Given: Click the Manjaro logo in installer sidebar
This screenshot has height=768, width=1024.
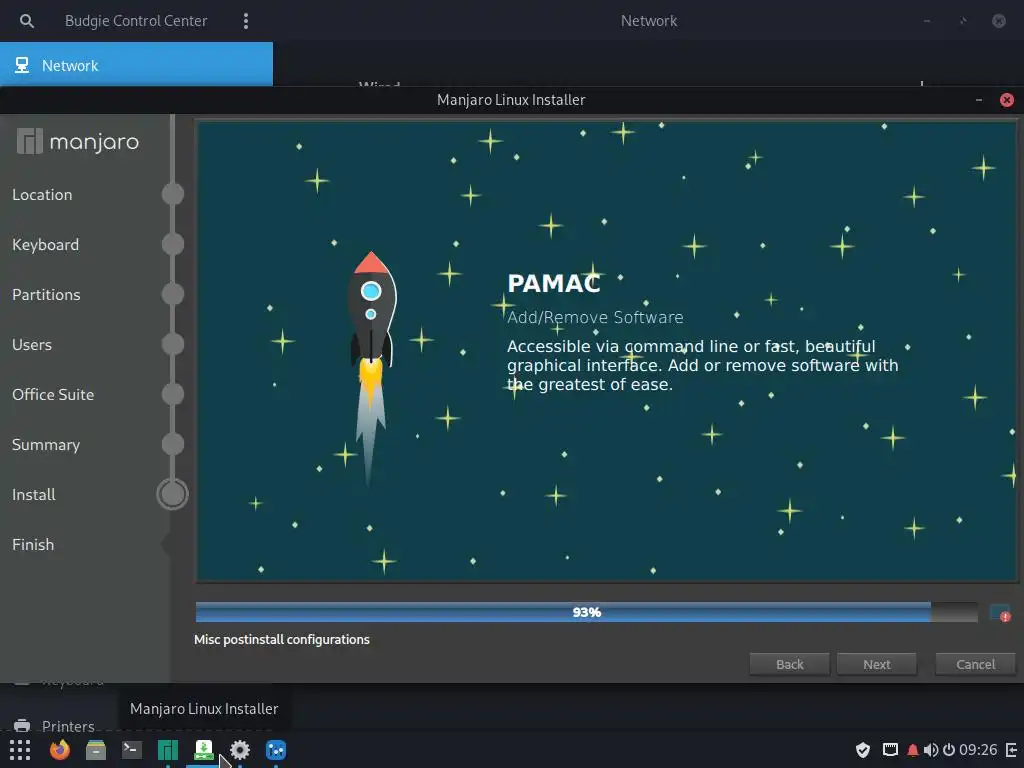Looking at the screenshot, I should pyautogui.click(x=78, y=141).
